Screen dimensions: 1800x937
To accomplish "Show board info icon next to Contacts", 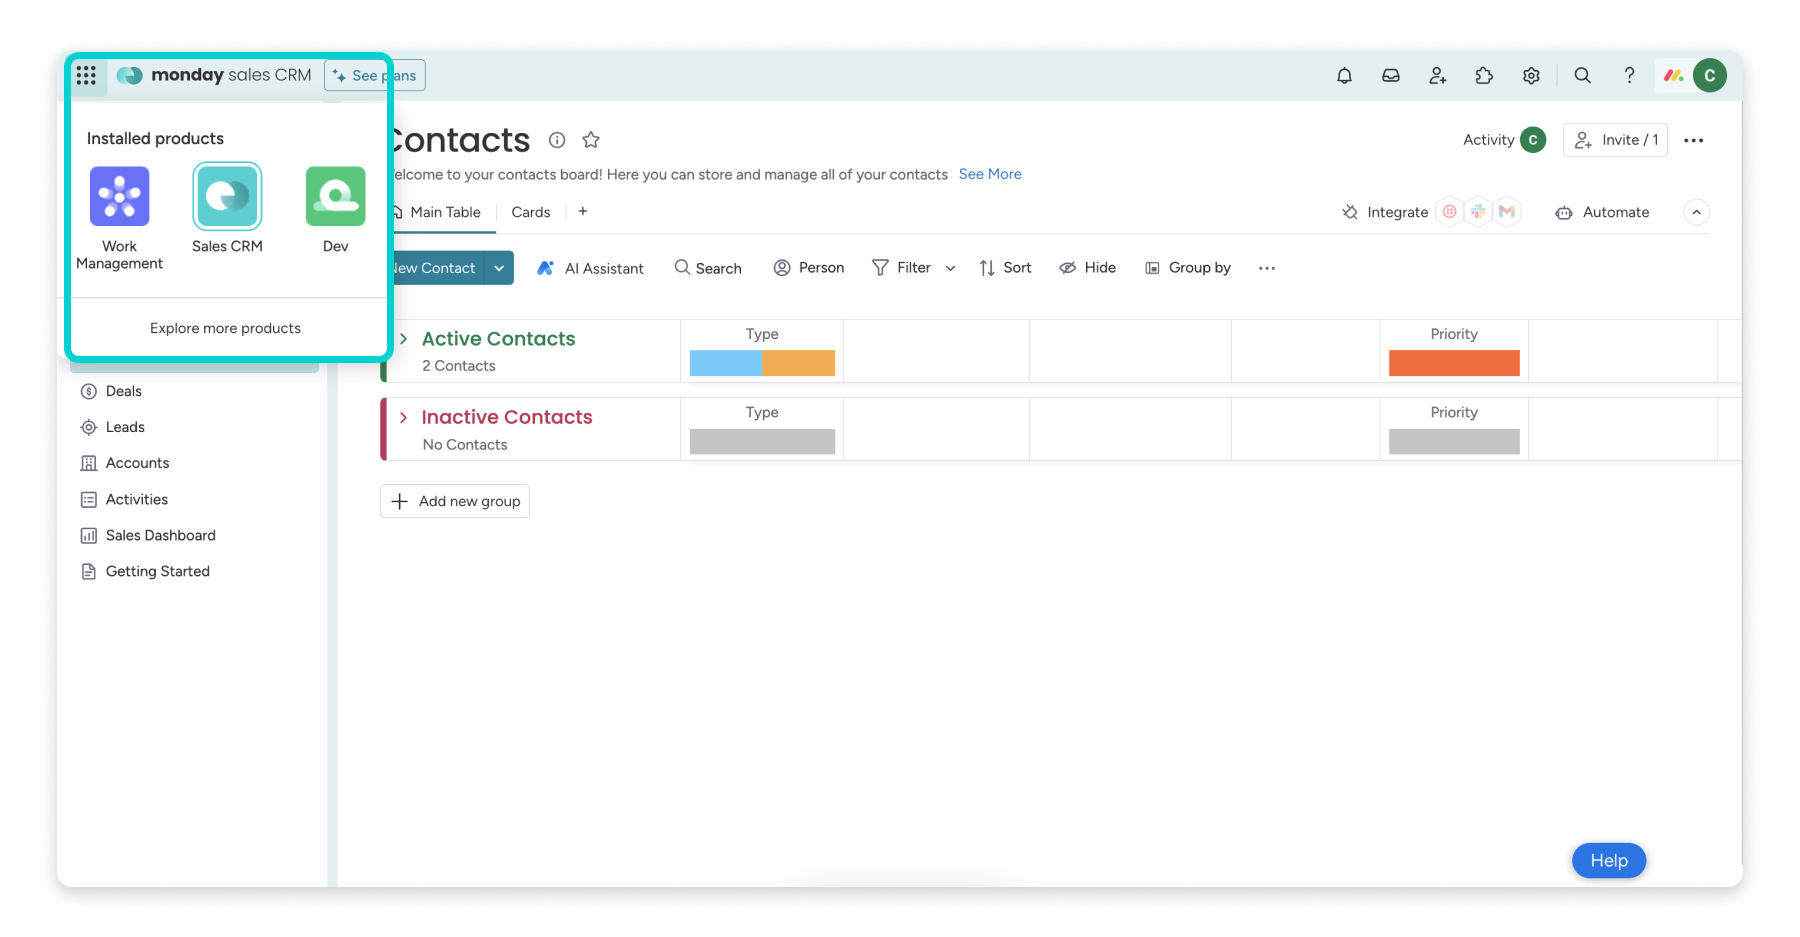I will tap(557, 140).
